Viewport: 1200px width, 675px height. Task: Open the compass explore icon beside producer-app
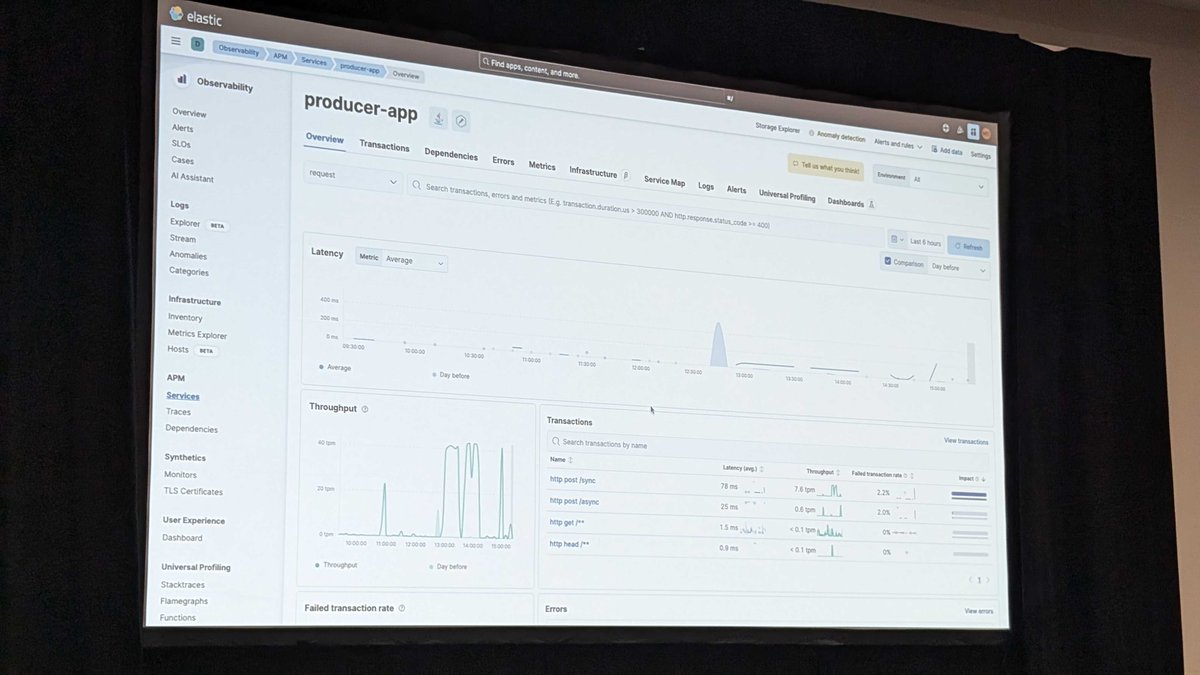[x=461, y=120]
